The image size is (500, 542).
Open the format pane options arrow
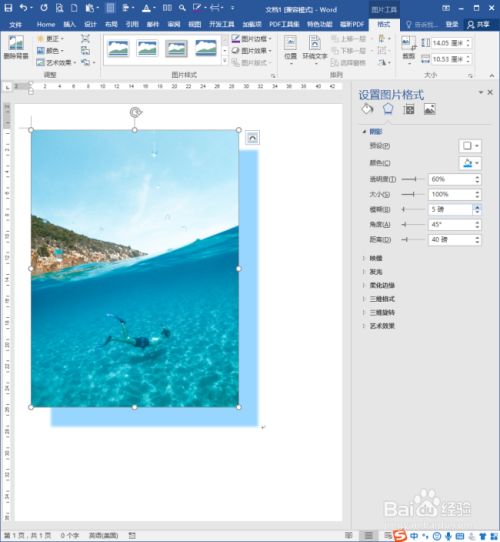tap(481, 92)
